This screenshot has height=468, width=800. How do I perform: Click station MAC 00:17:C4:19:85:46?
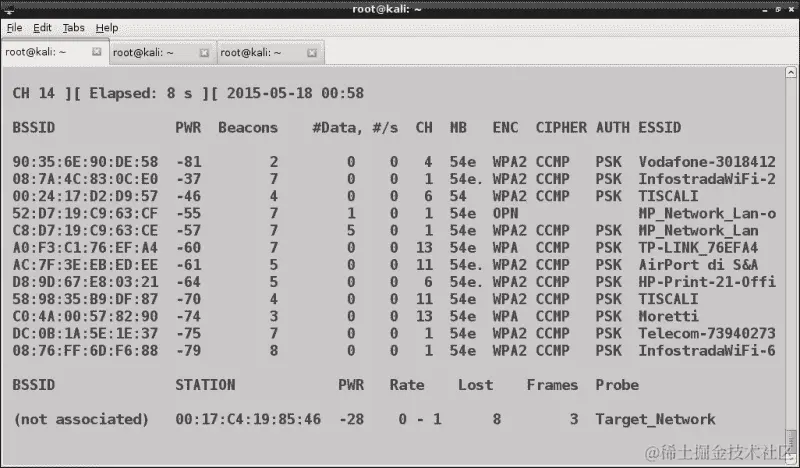pyautogui.click(x=248, y=419)
